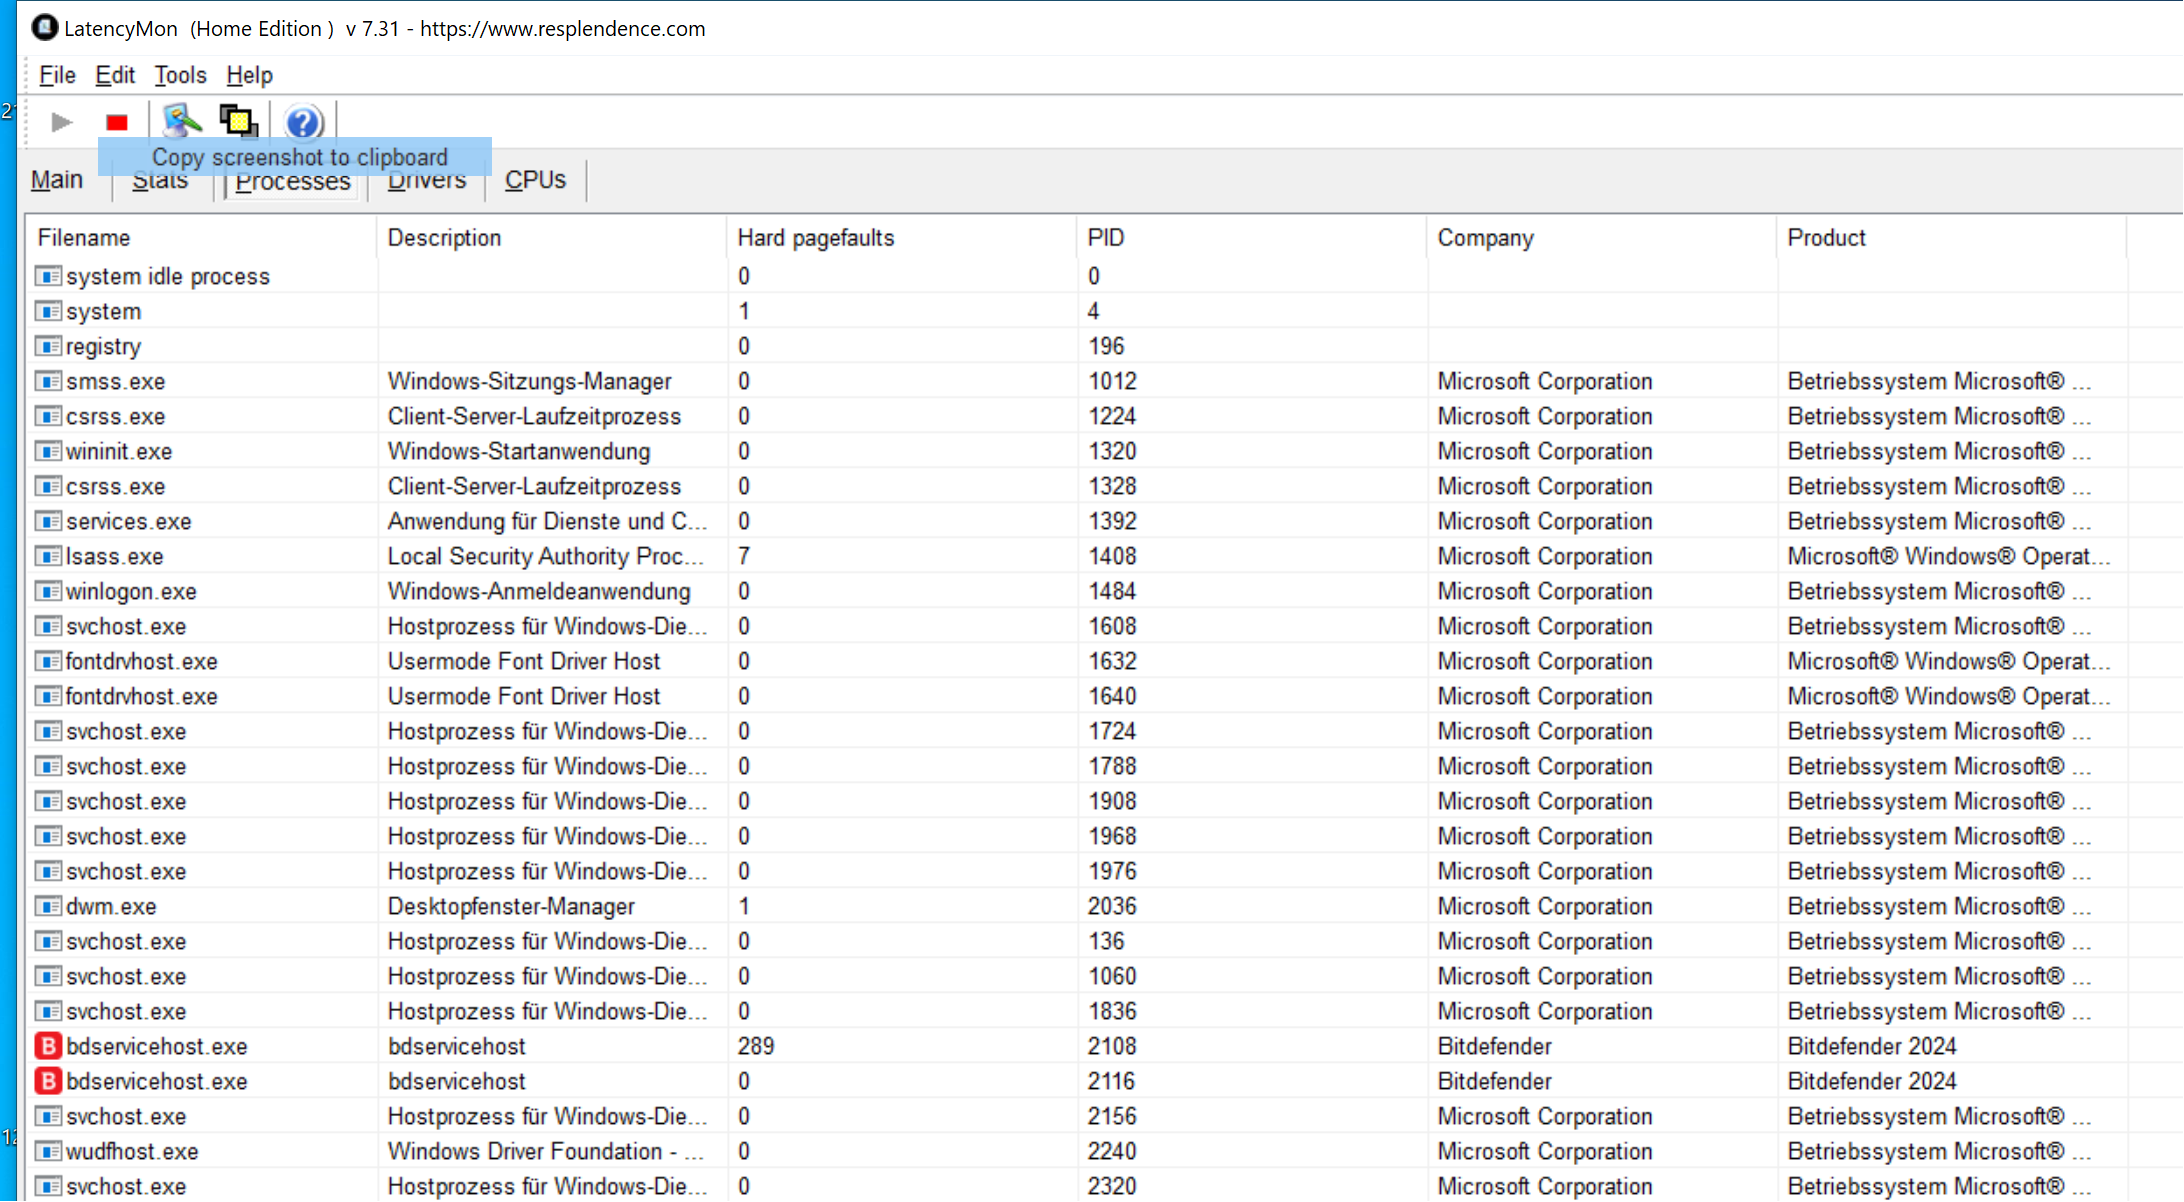Image resolution: width=2184 pixels, height=1202 pixels.
Task: Switch to the Drivers tab
Action: click(x=427, y=183)
